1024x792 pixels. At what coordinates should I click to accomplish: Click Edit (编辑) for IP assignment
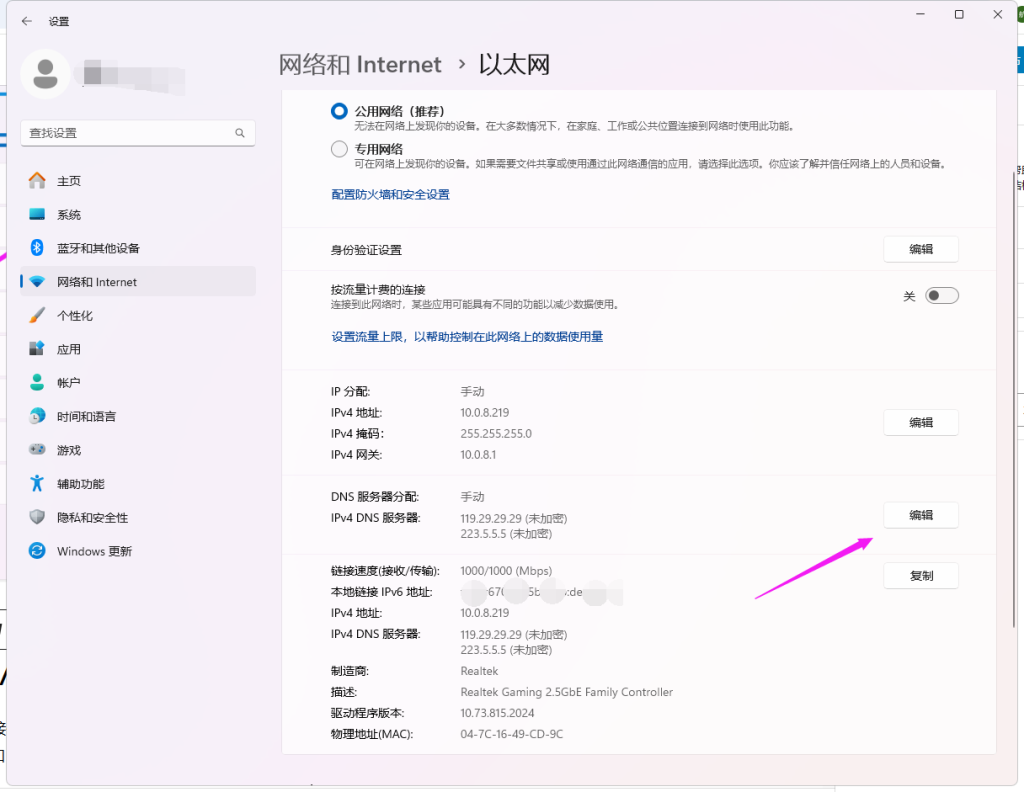tap(920, 423)
